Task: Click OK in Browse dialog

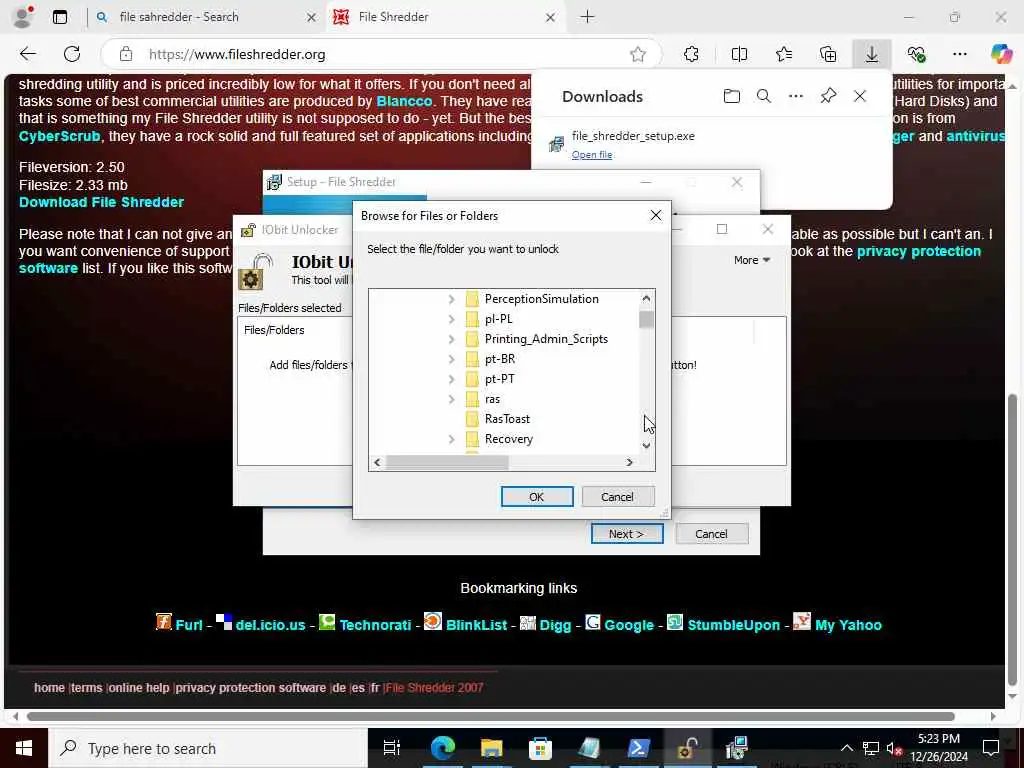Action: (x=537, y=497)
